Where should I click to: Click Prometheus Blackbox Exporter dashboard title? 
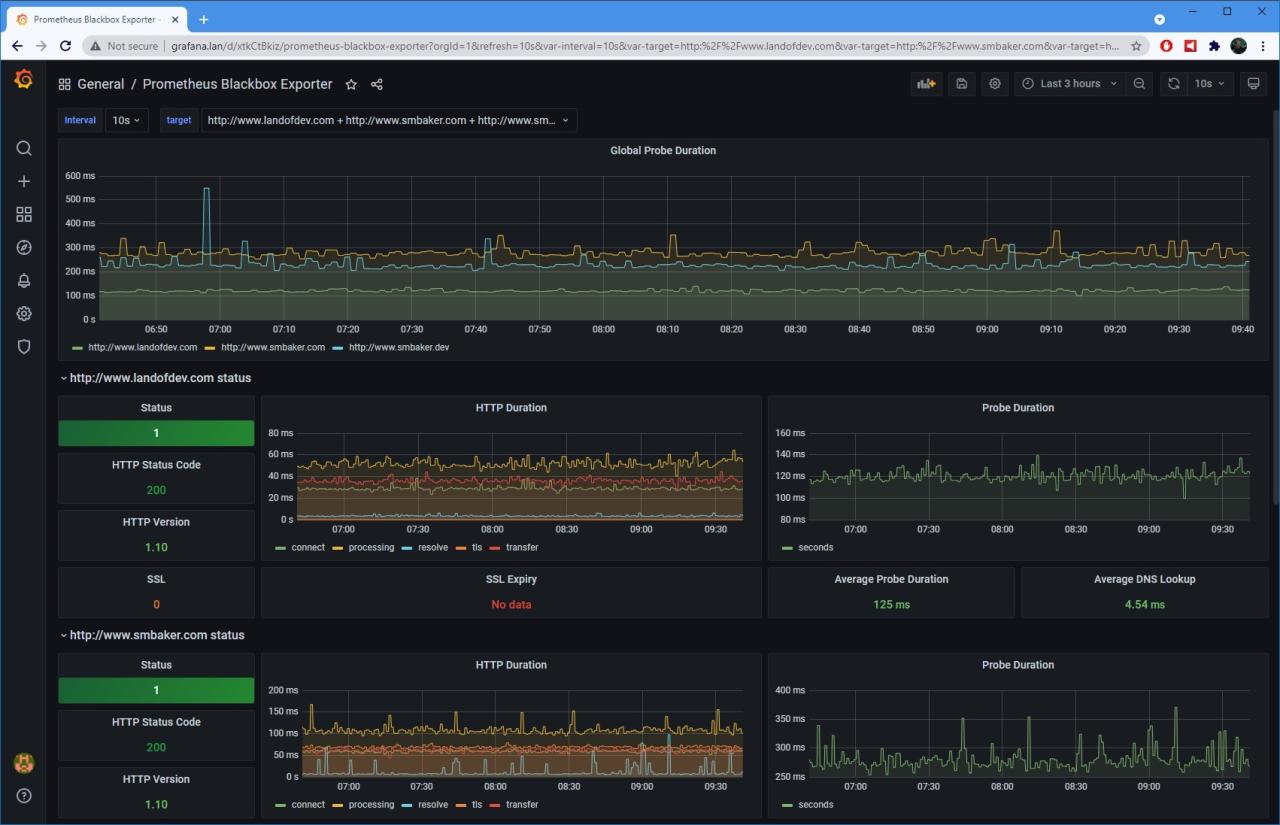[x=238, y=84]
